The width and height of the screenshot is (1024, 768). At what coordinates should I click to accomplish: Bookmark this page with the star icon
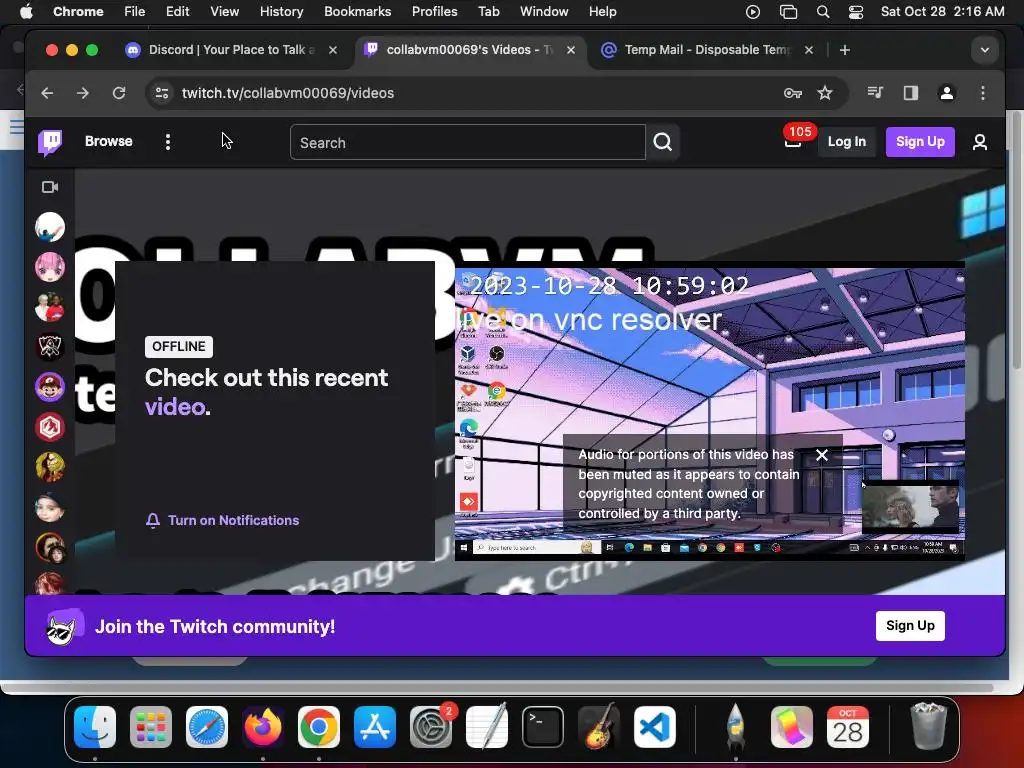point(825,93)
